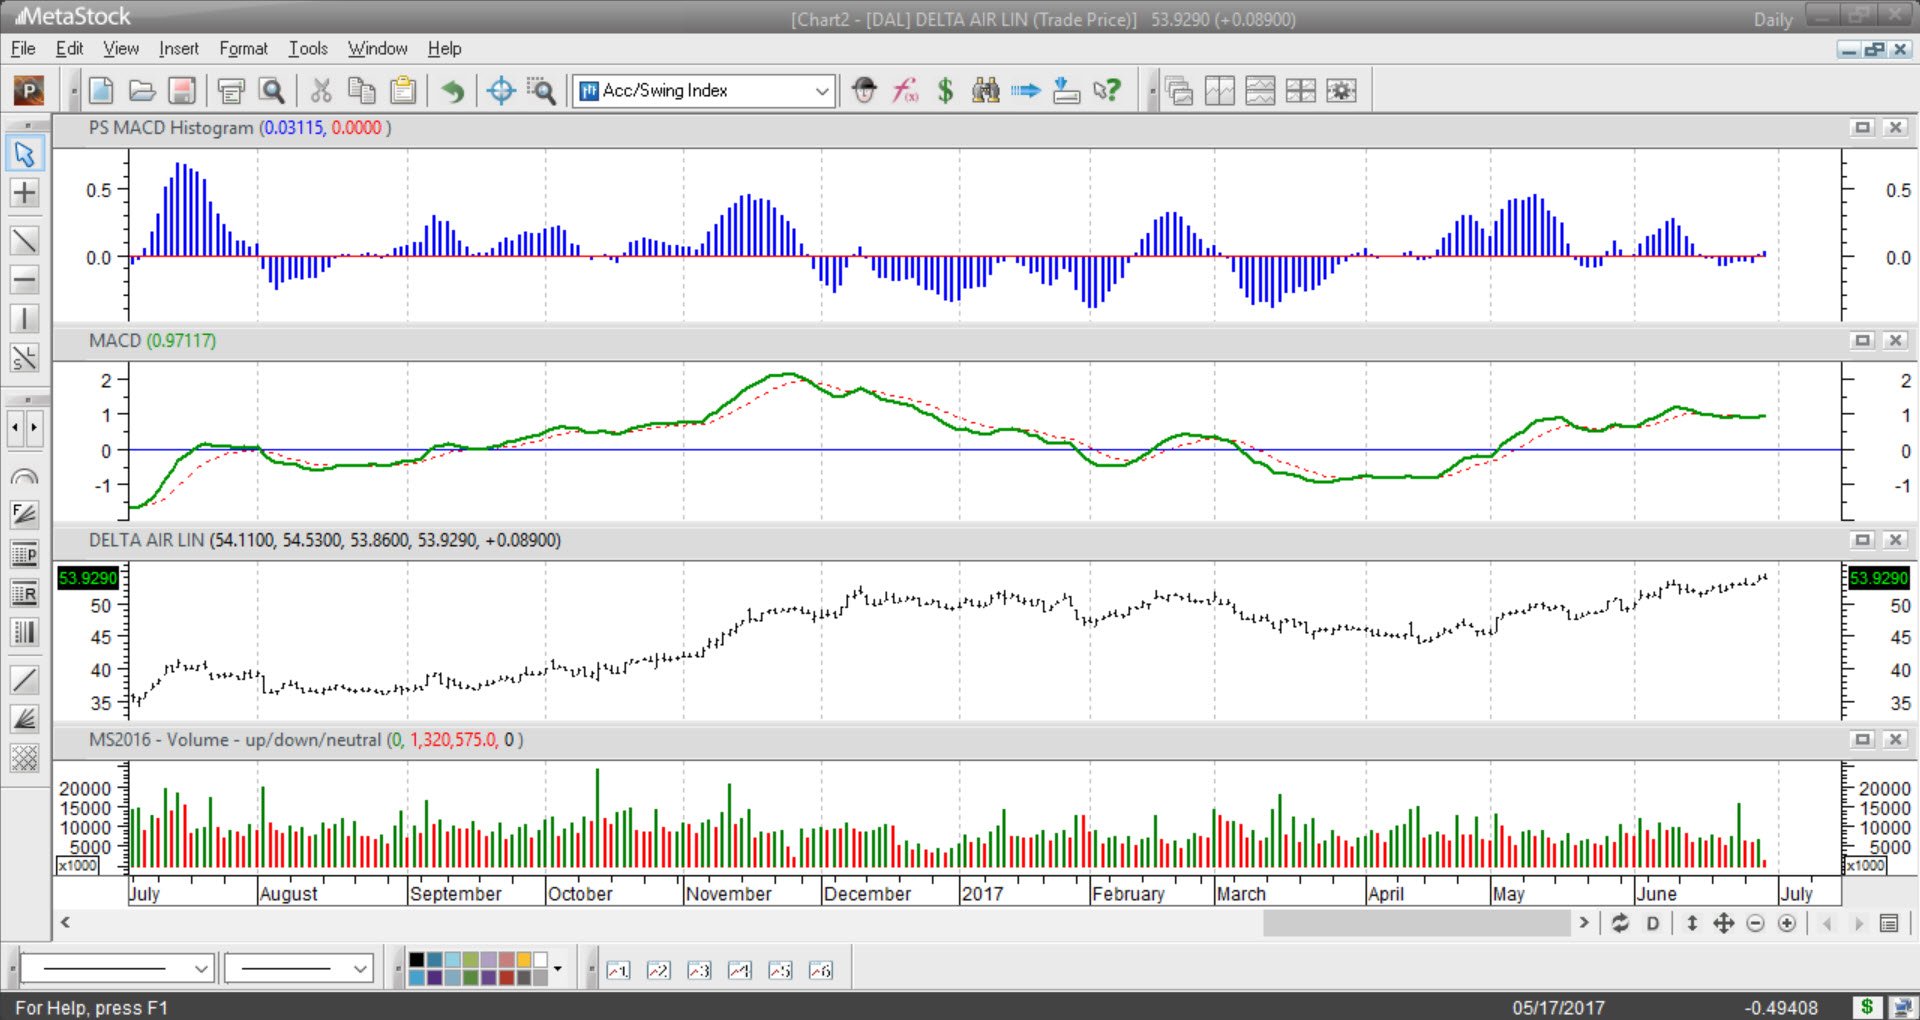Select the blue crosshair target tool
Screen dimensions: 1920x1020
click(x=501, y=91)
